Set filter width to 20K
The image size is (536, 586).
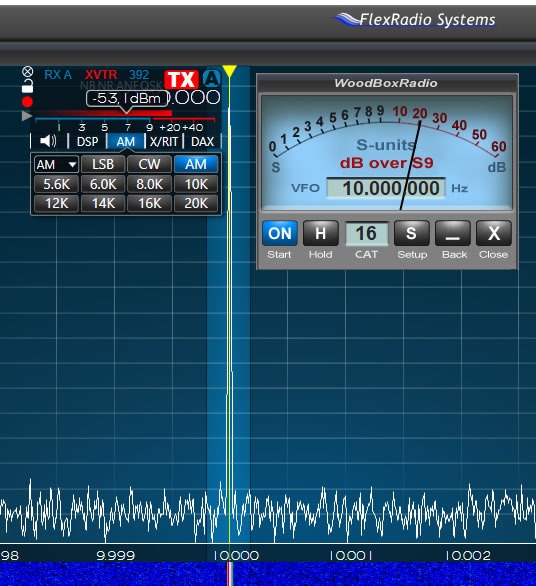pyautogui.click(x=196, y=204)
